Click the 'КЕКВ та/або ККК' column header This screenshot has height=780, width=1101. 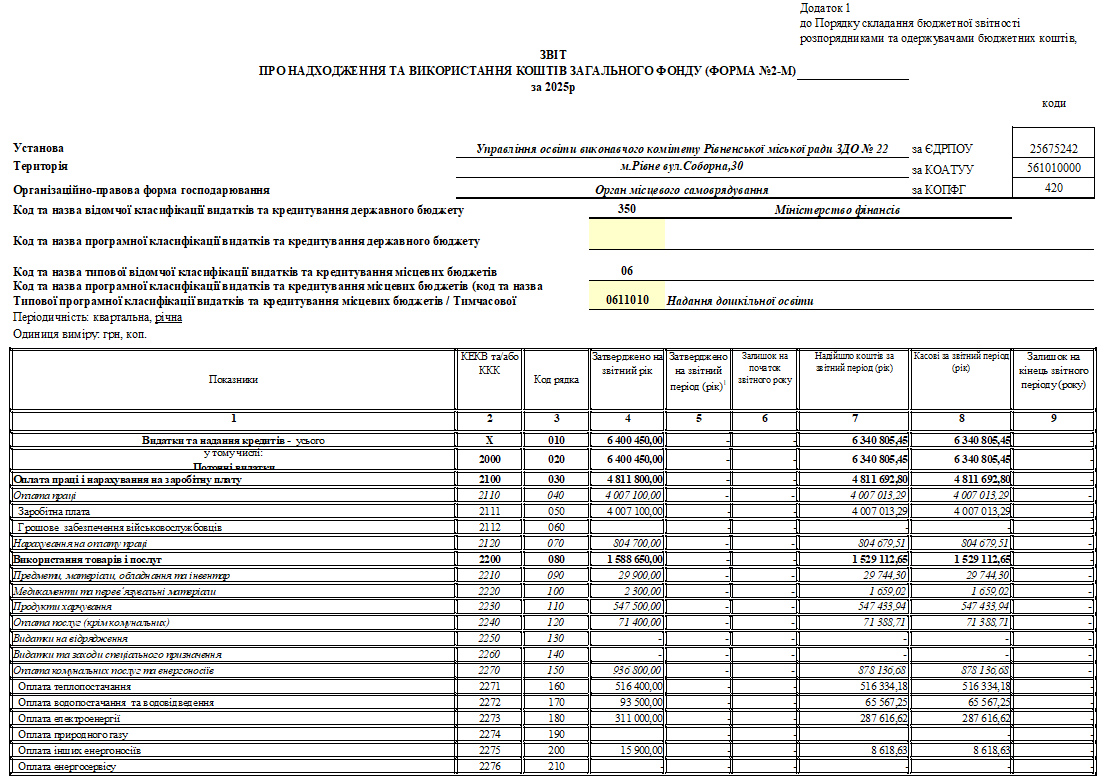(x=489, y=362)
